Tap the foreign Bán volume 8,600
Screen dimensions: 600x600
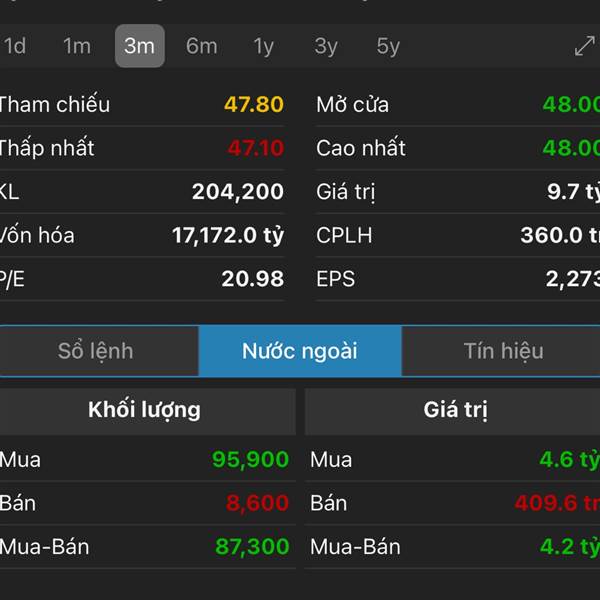257,503
